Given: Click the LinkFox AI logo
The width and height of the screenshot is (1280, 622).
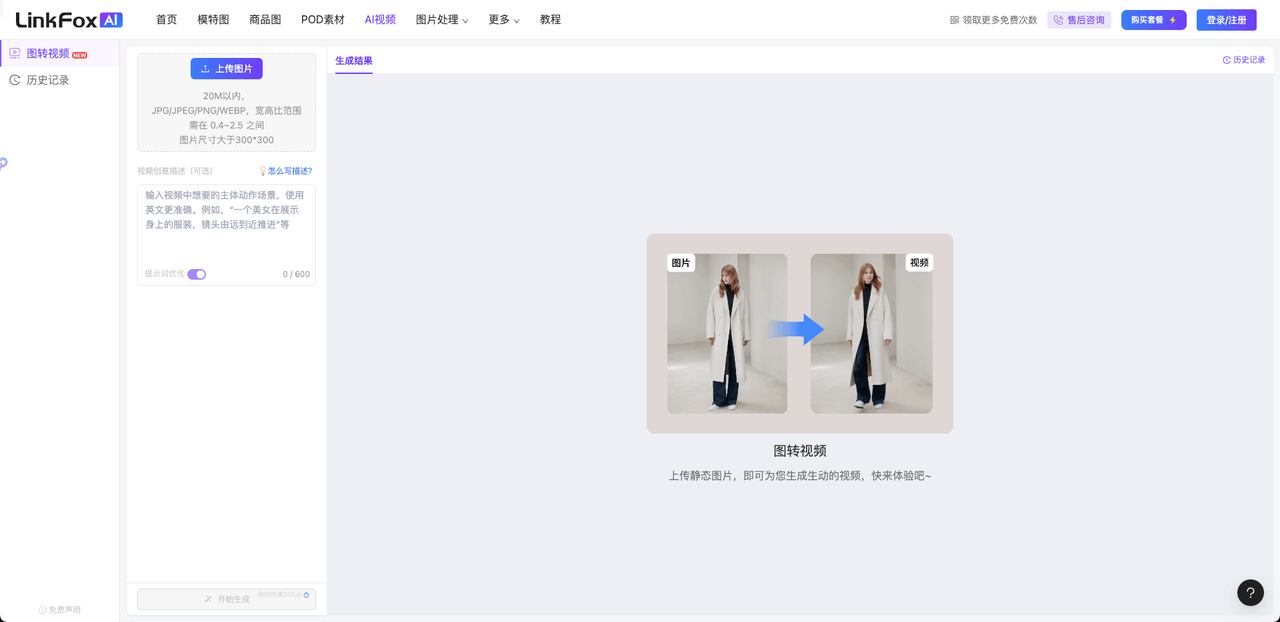Looking at the screenshot, I should click(x=69, y=19).
